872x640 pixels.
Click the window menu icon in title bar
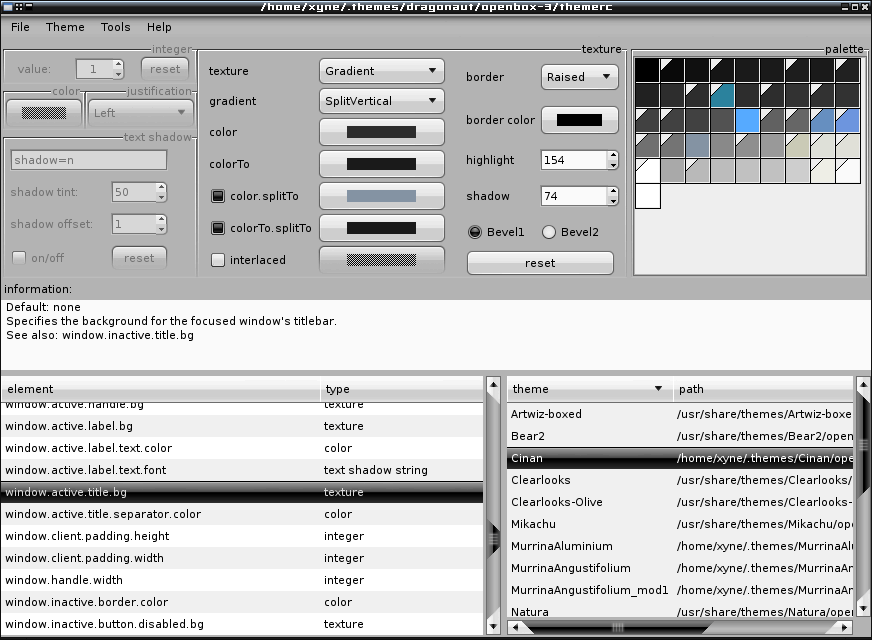tap(7, 7)
